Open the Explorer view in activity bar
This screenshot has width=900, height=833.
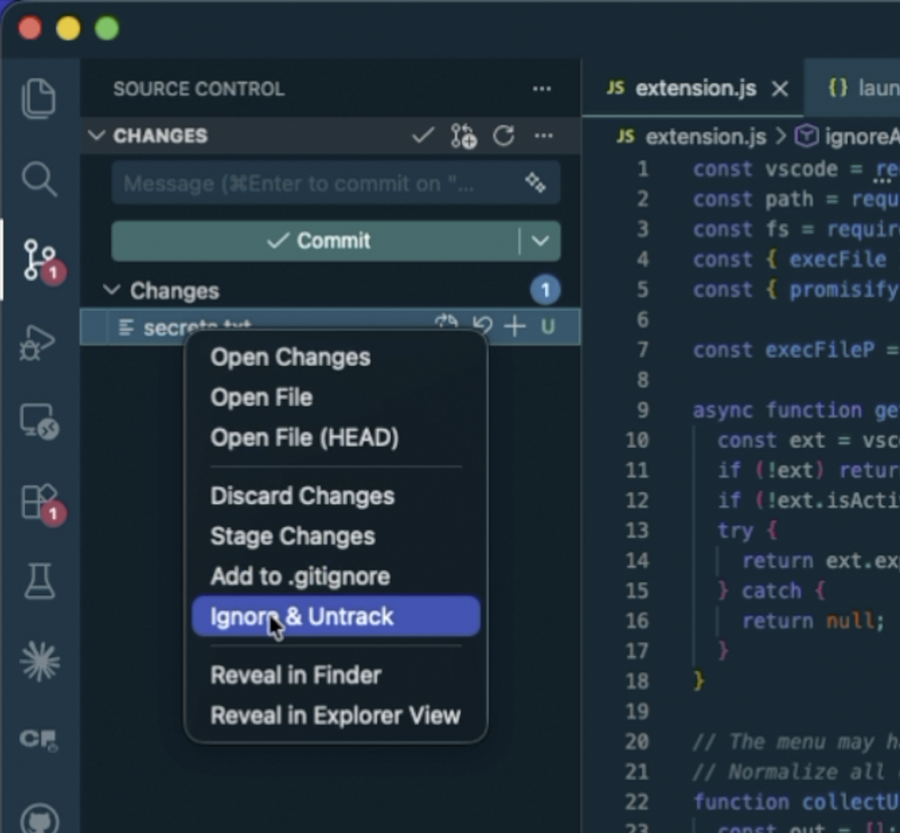coord(39,98)
